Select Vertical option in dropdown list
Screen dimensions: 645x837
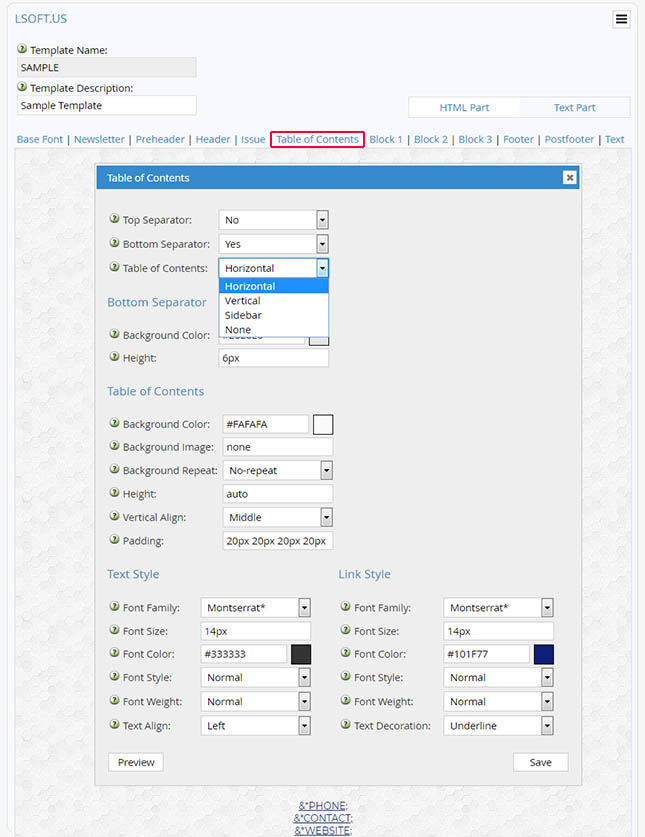pyautogui.click(x=273, y=301)
